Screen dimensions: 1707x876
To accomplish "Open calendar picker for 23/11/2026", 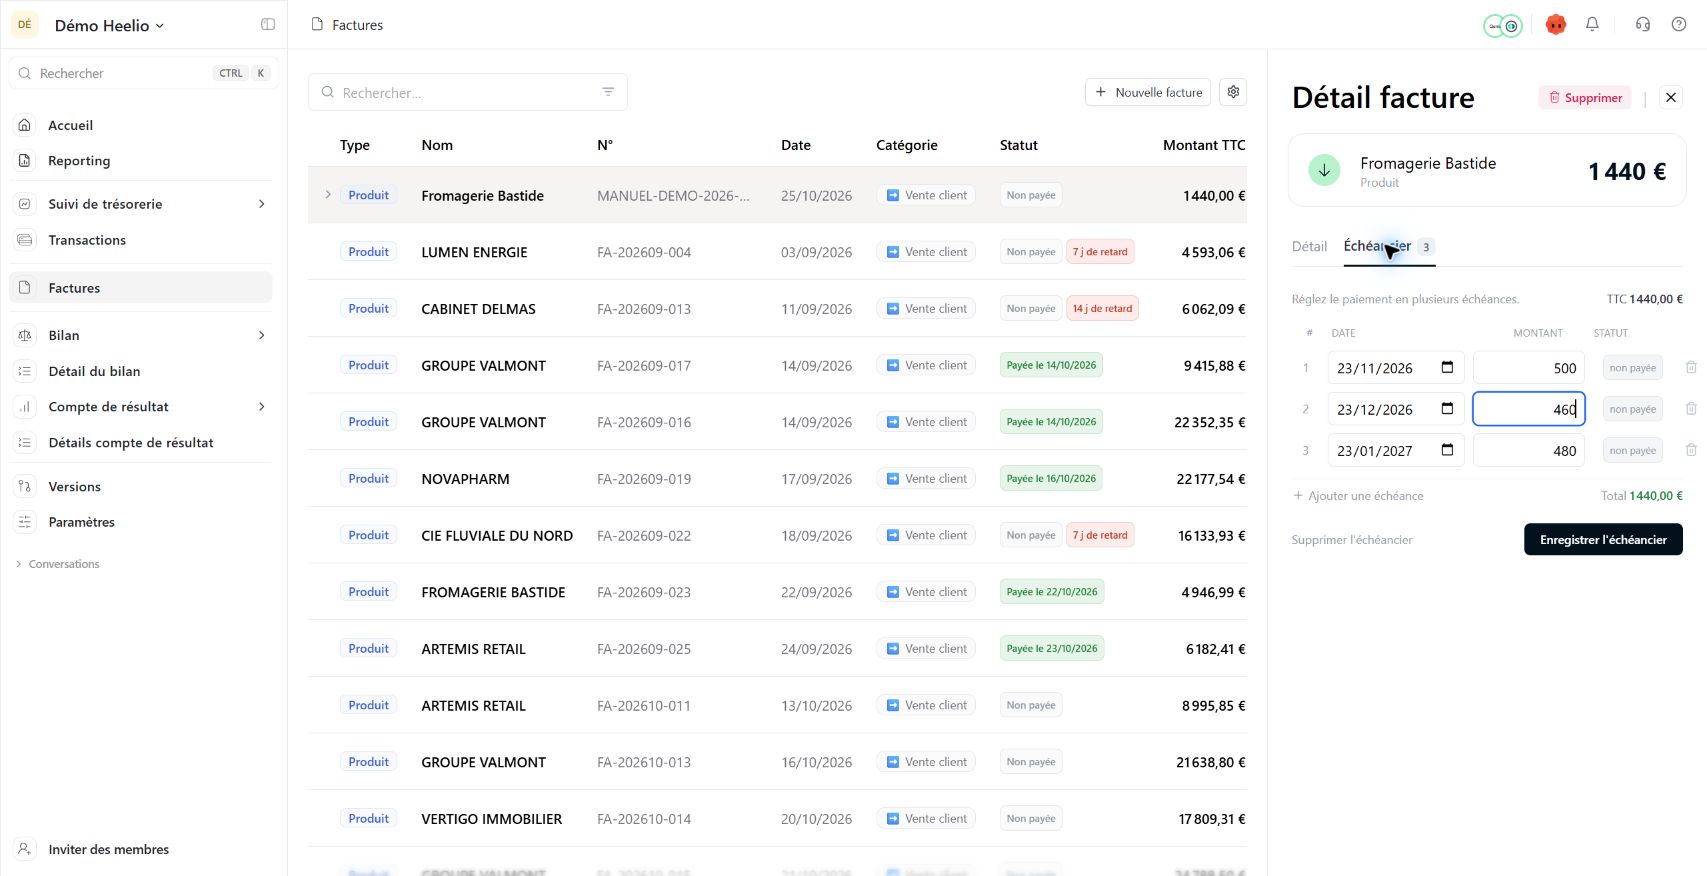I will tap(1447, 367).
